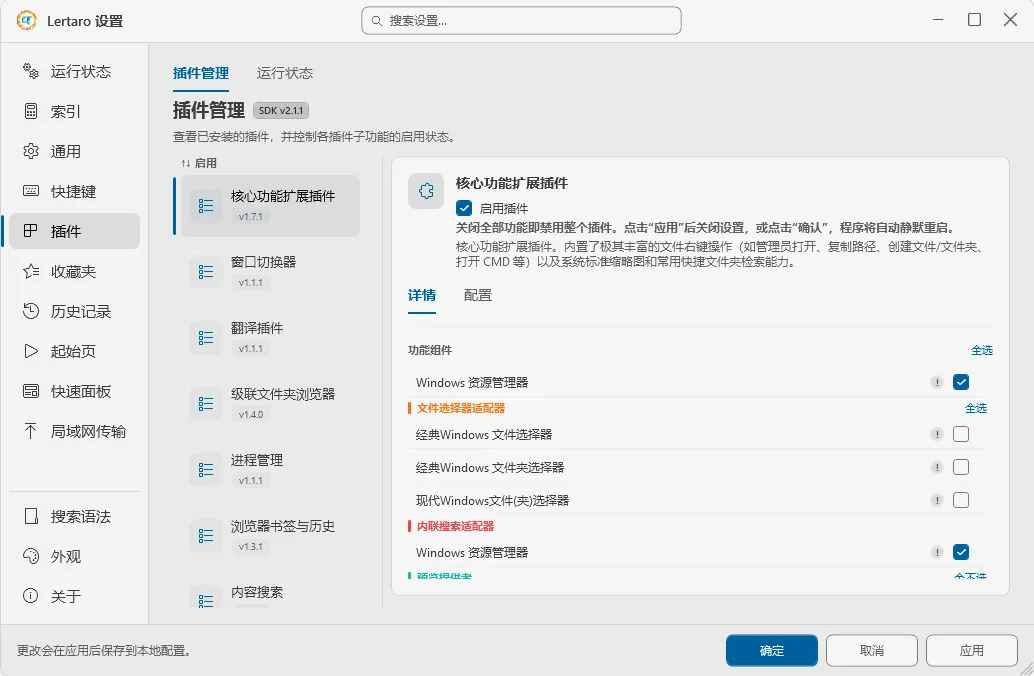Toggle the 启用插件 checkbox
Viewport: 1034px width, 676px height.
coord(464,208)
